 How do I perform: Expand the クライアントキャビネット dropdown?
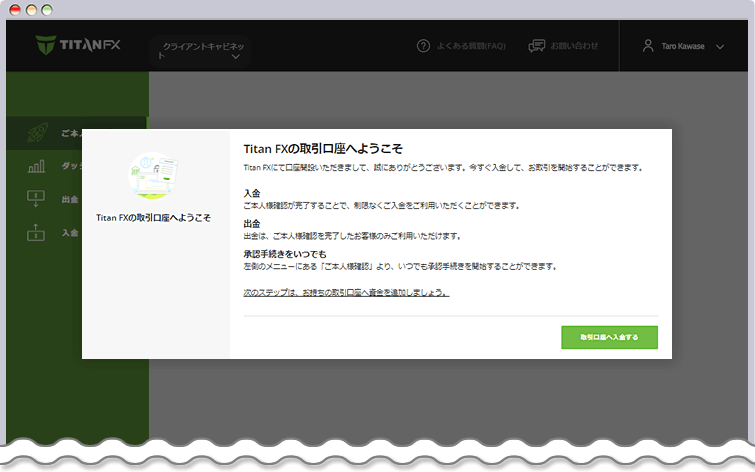(x=200, y=51)
